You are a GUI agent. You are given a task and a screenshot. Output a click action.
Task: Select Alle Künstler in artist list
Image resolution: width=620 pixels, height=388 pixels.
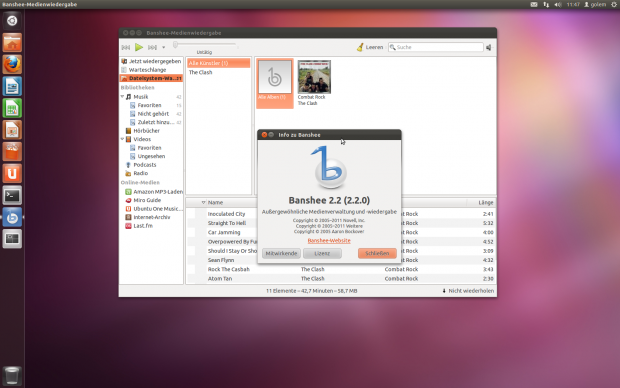(x=218, y=63)
